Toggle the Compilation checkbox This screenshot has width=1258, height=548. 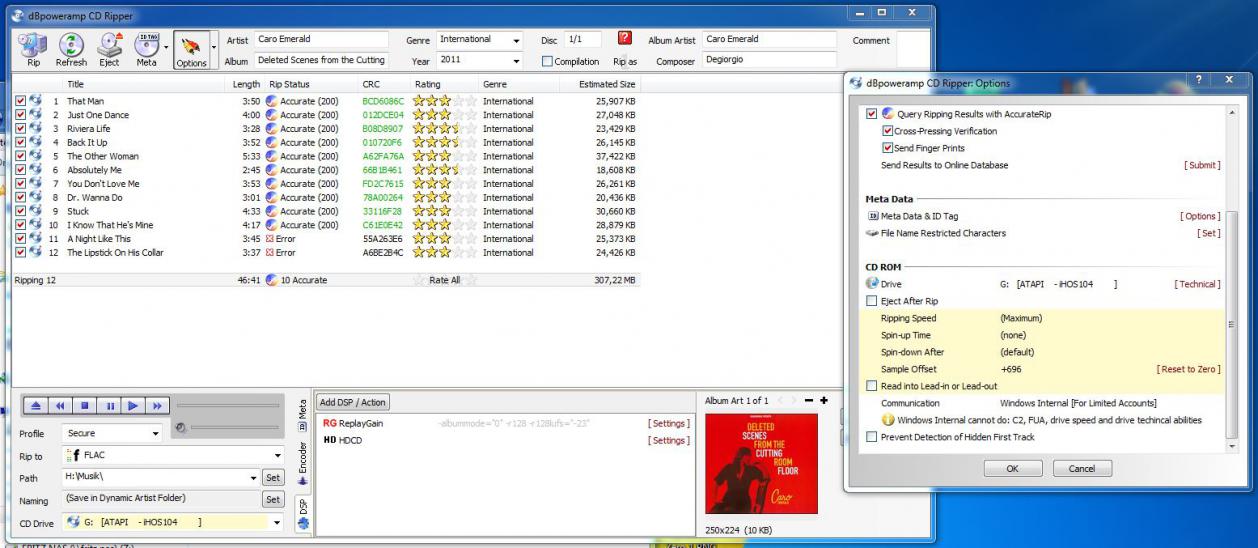tap(547, 61)
